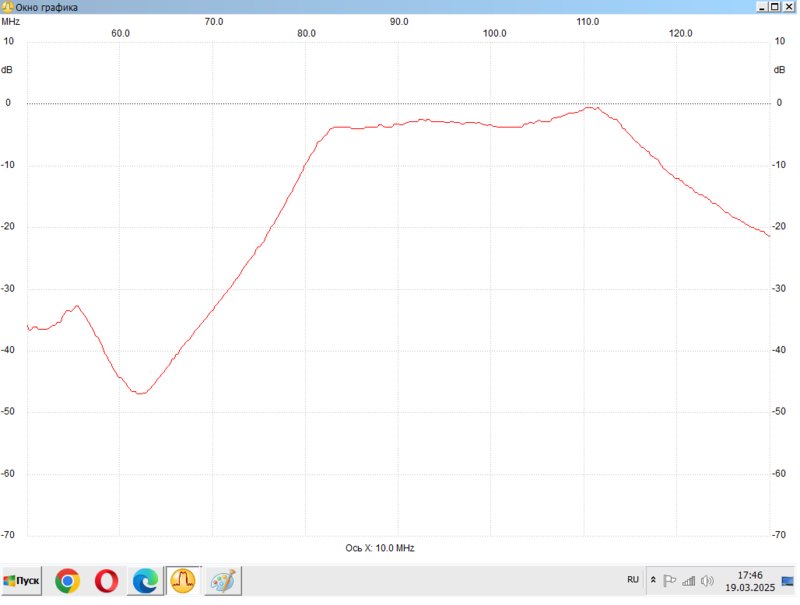Minimize the Окно графика window

coord(760,6)
